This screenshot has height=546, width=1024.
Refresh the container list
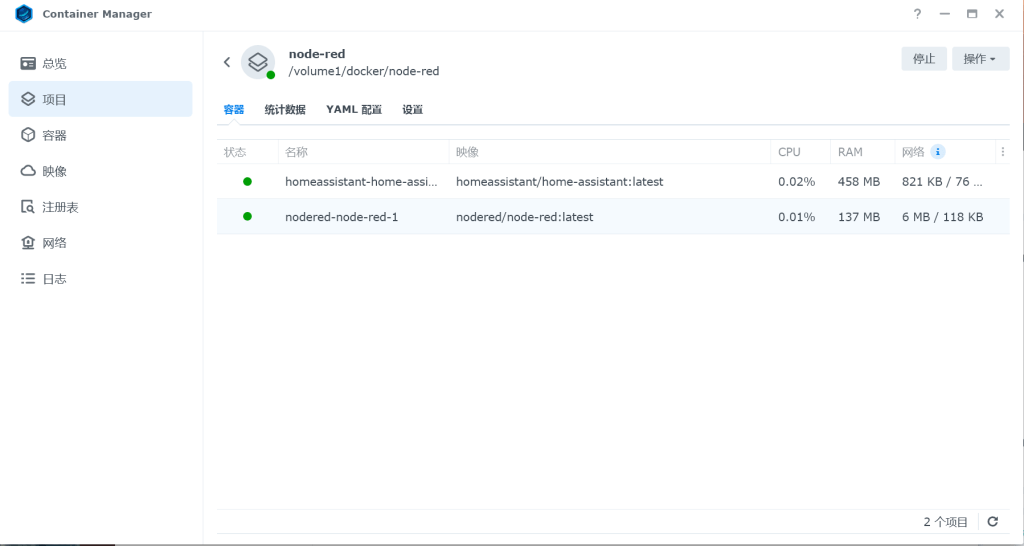(x=993, y=521)
